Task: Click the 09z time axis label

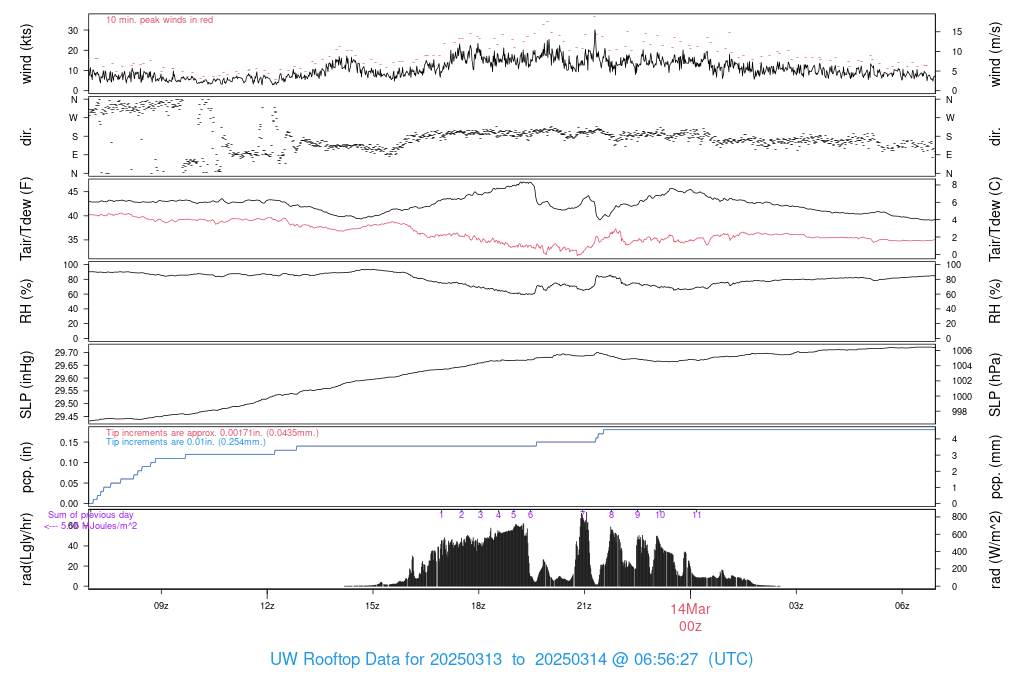Action: tap(161, 606)
